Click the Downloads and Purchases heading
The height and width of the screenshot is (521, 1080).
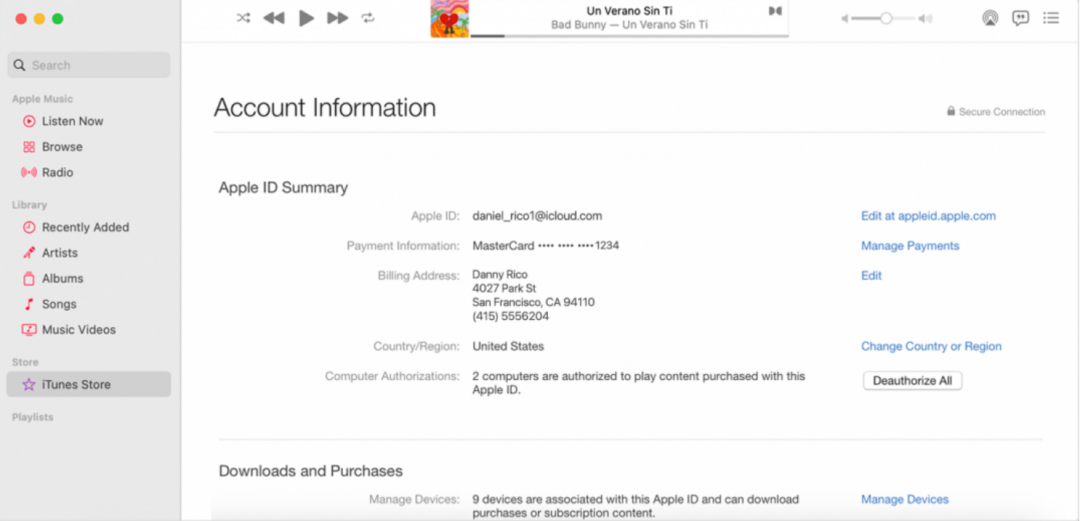coord(311,471)
